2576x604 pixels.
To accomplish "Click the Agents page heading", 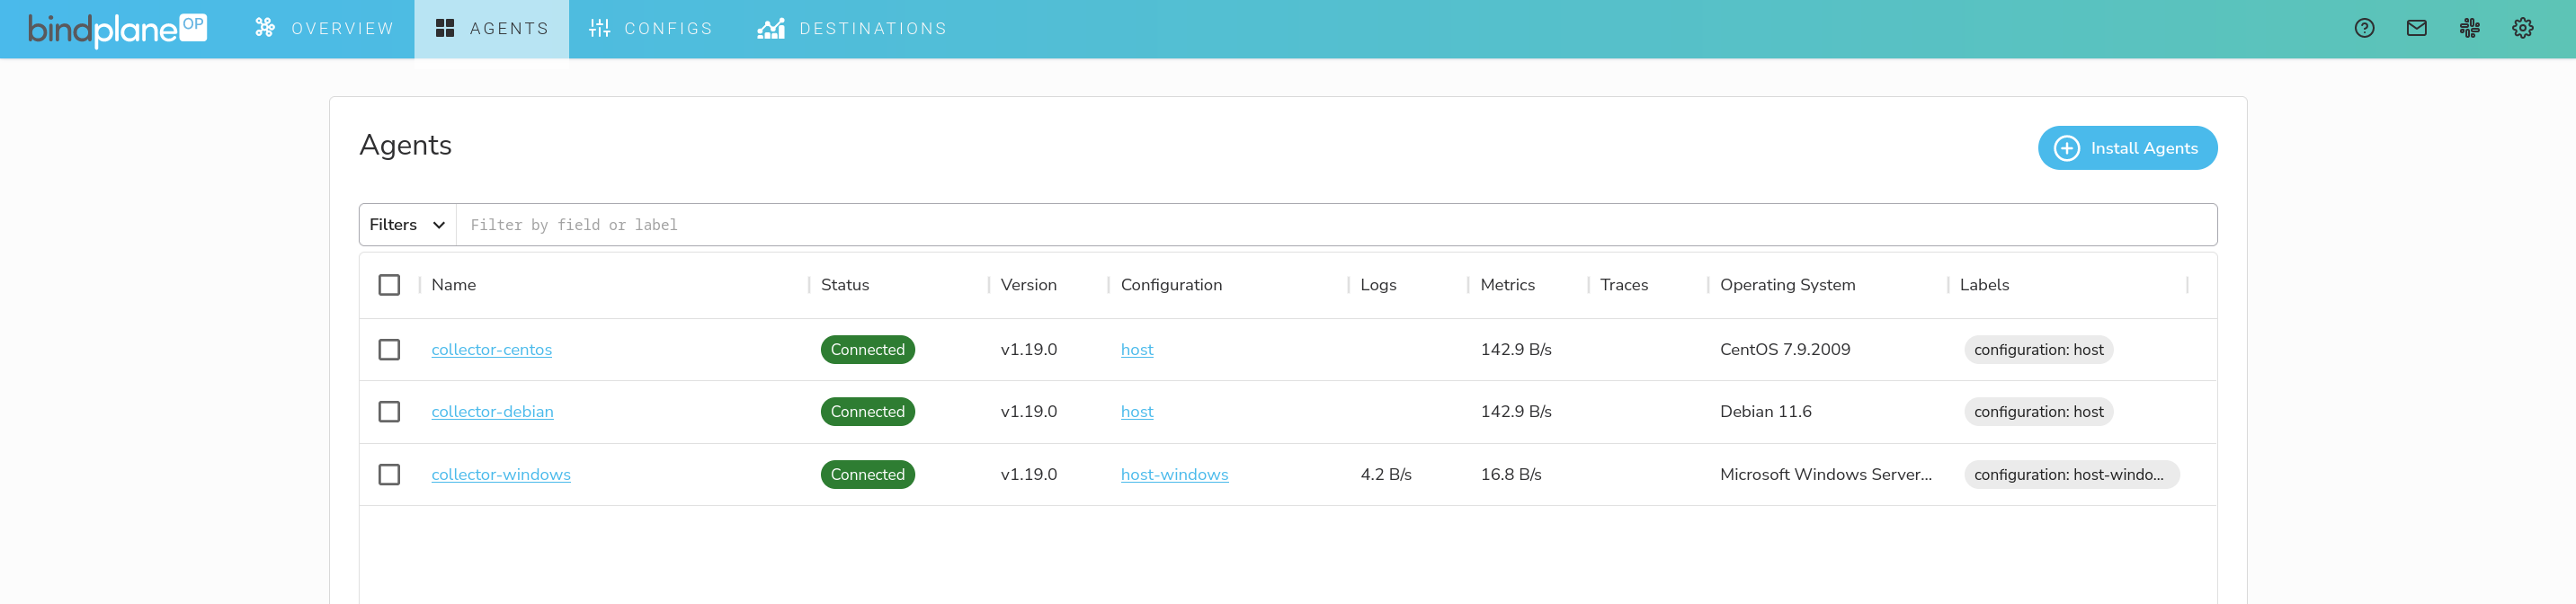I will click(x=405, y=146).
